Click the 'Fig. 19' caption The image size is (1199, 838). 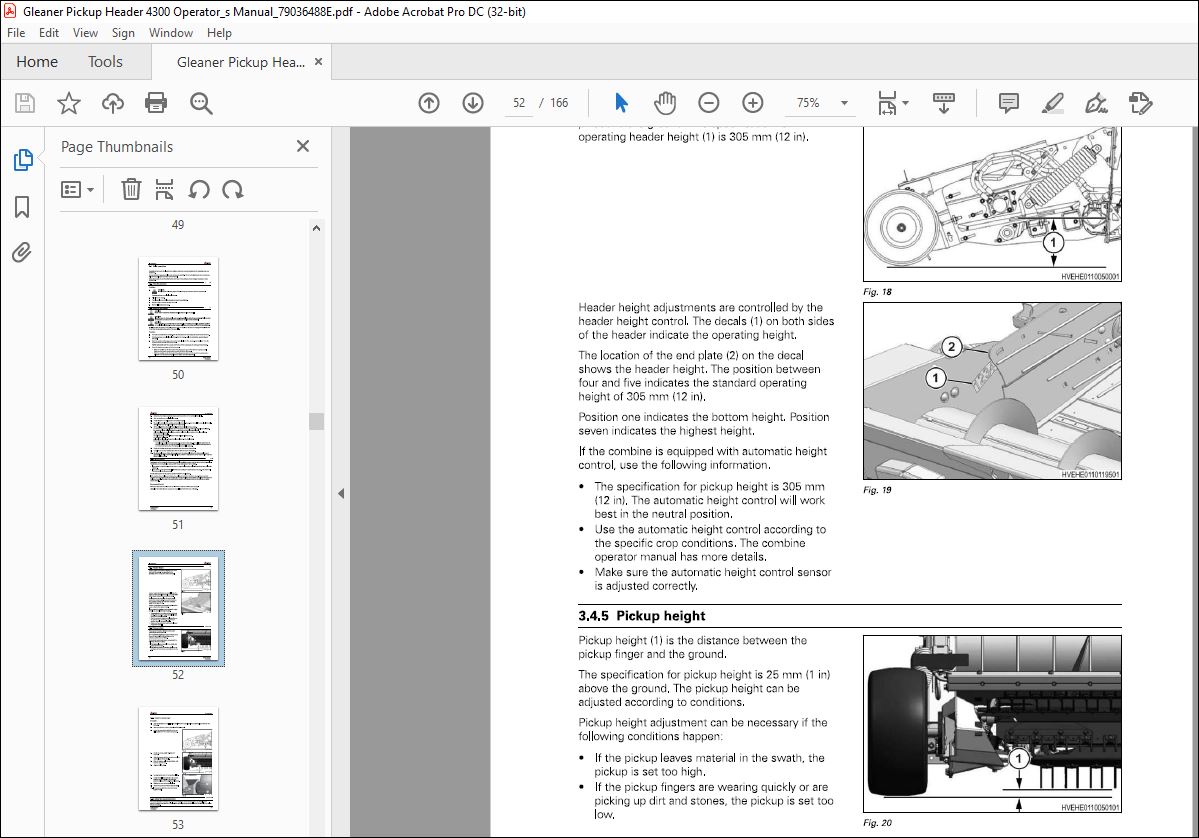click(877, 490)
